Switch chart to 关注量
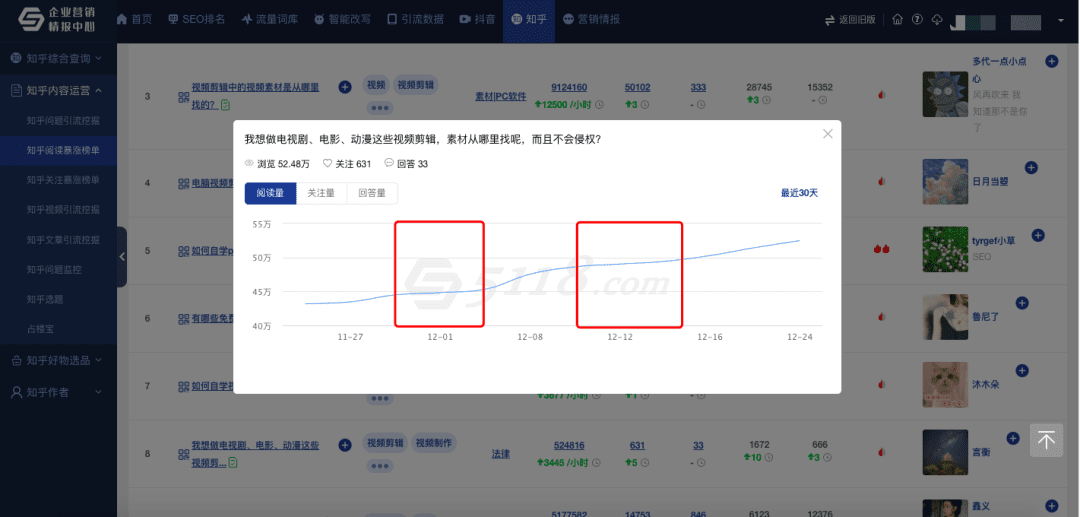 coord(321,193)
